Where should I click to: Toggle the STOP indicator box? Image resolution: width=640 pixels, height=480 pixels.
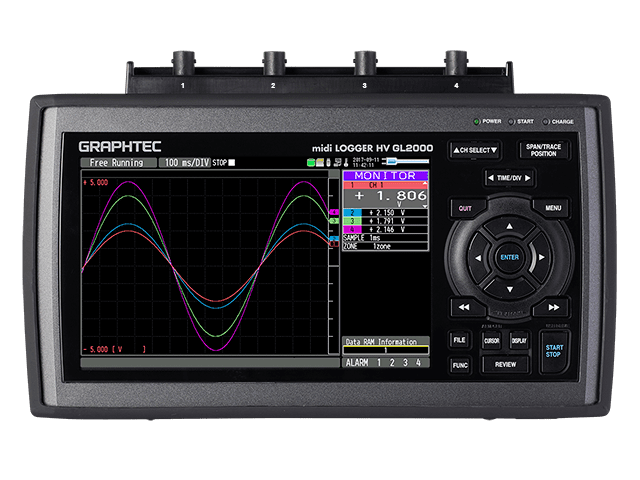pyautogui.click(x=232, y=161)
